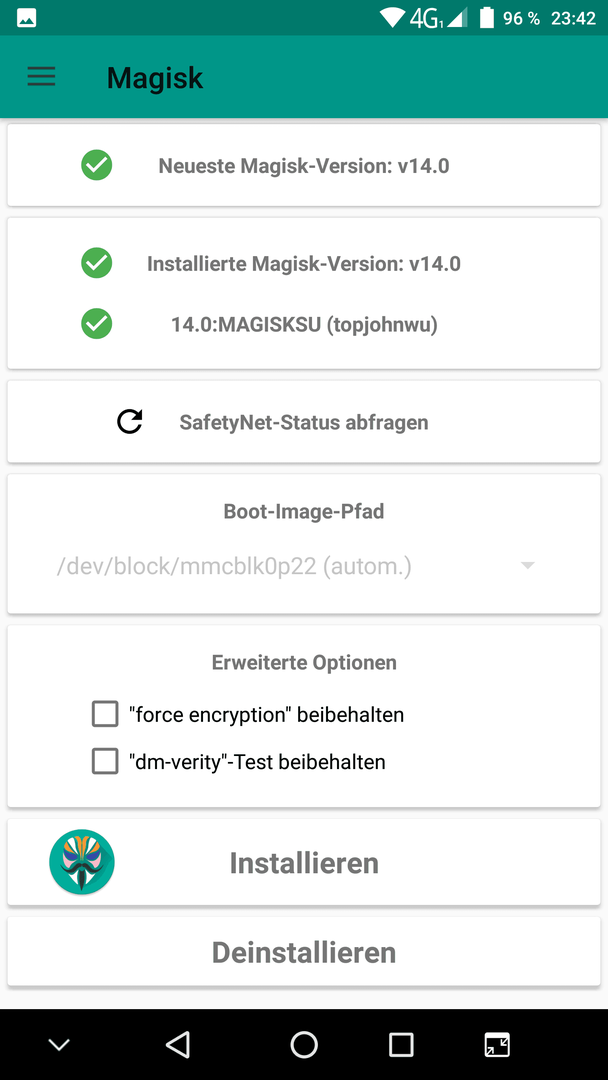This screenshot has height=1080, width=608.
Task: Tap checkmark beside MAGISKSU entry
Action: tap(96, 324)
